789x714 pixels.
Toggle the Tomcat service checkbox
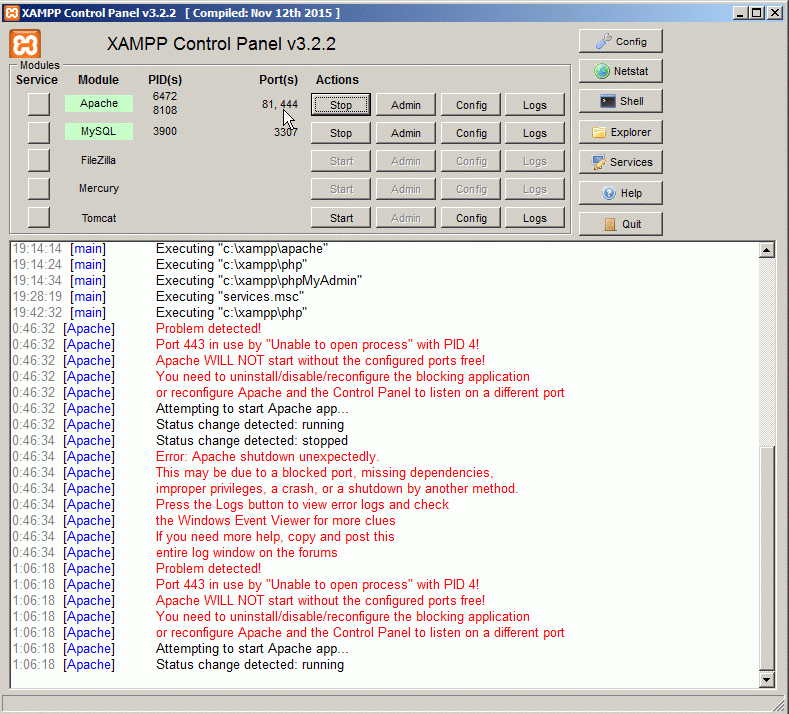39,217
